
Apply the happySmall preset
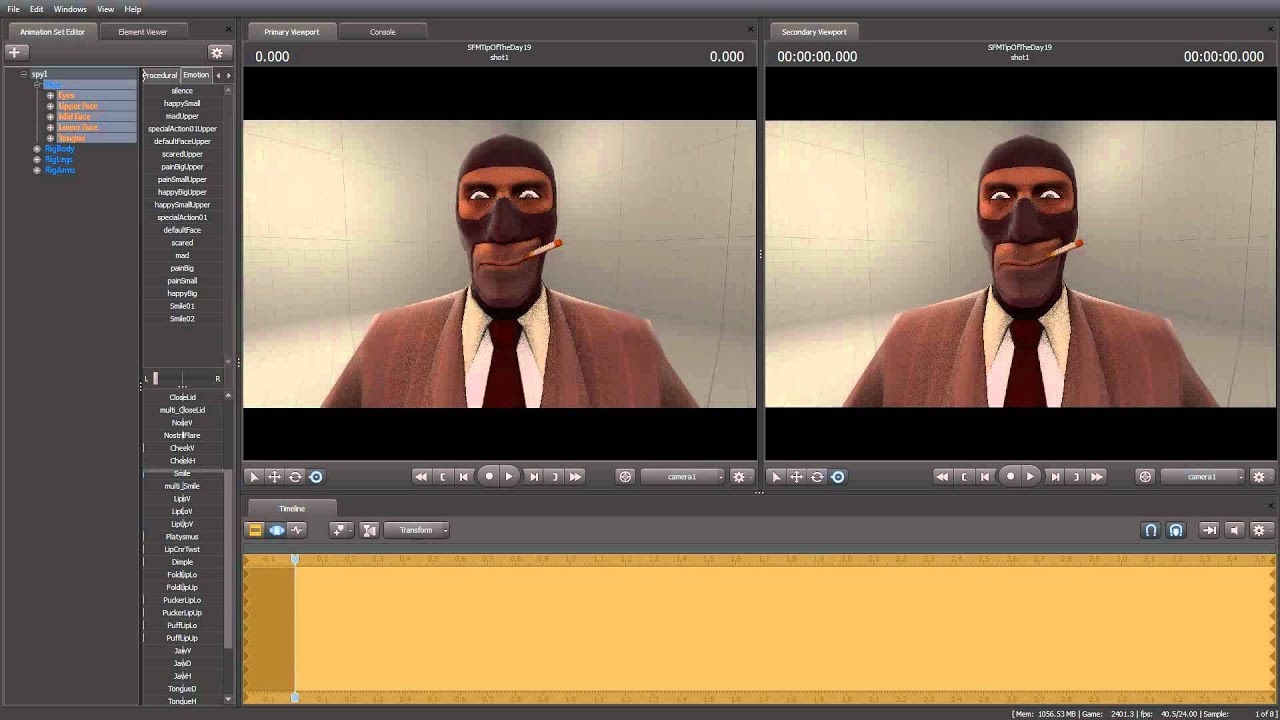tap(182, 103)
